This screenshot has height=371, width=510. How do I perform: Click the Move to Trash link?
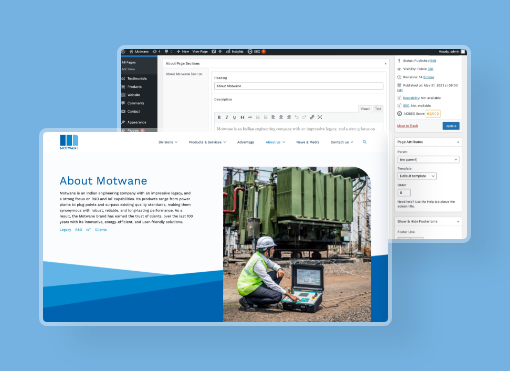pyautogui.click(x=407, y=126)
